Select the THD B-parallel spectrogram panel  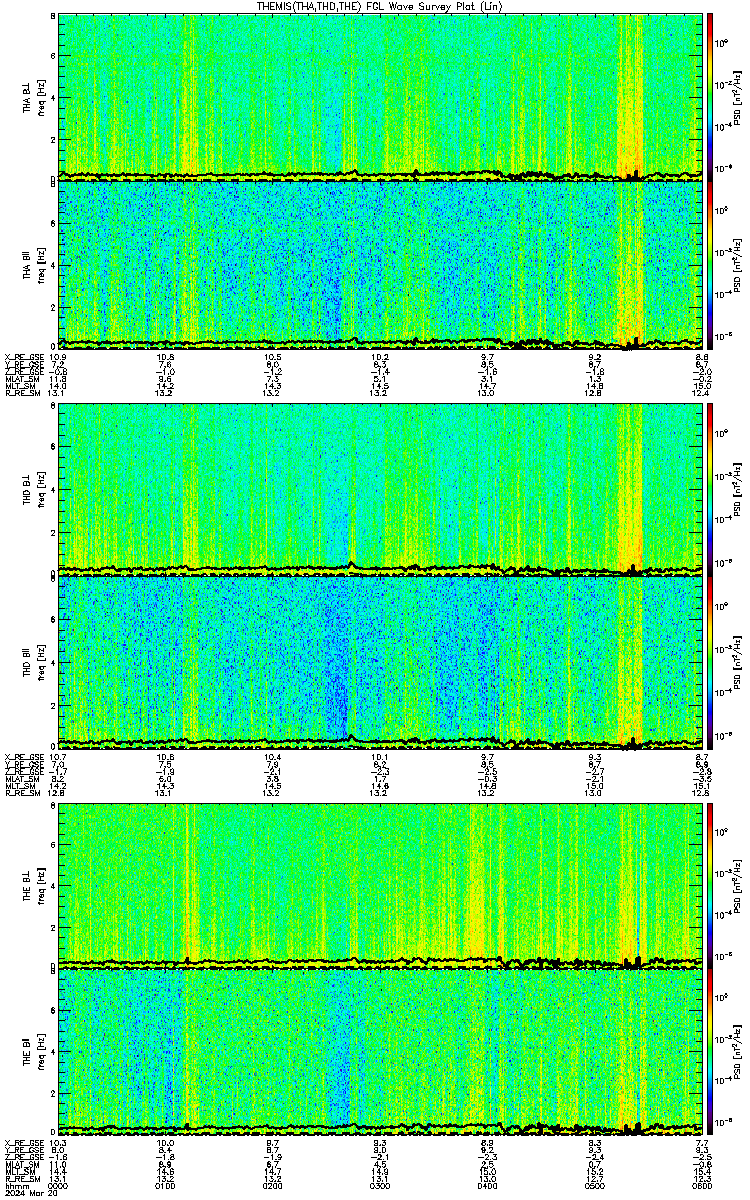378,662
